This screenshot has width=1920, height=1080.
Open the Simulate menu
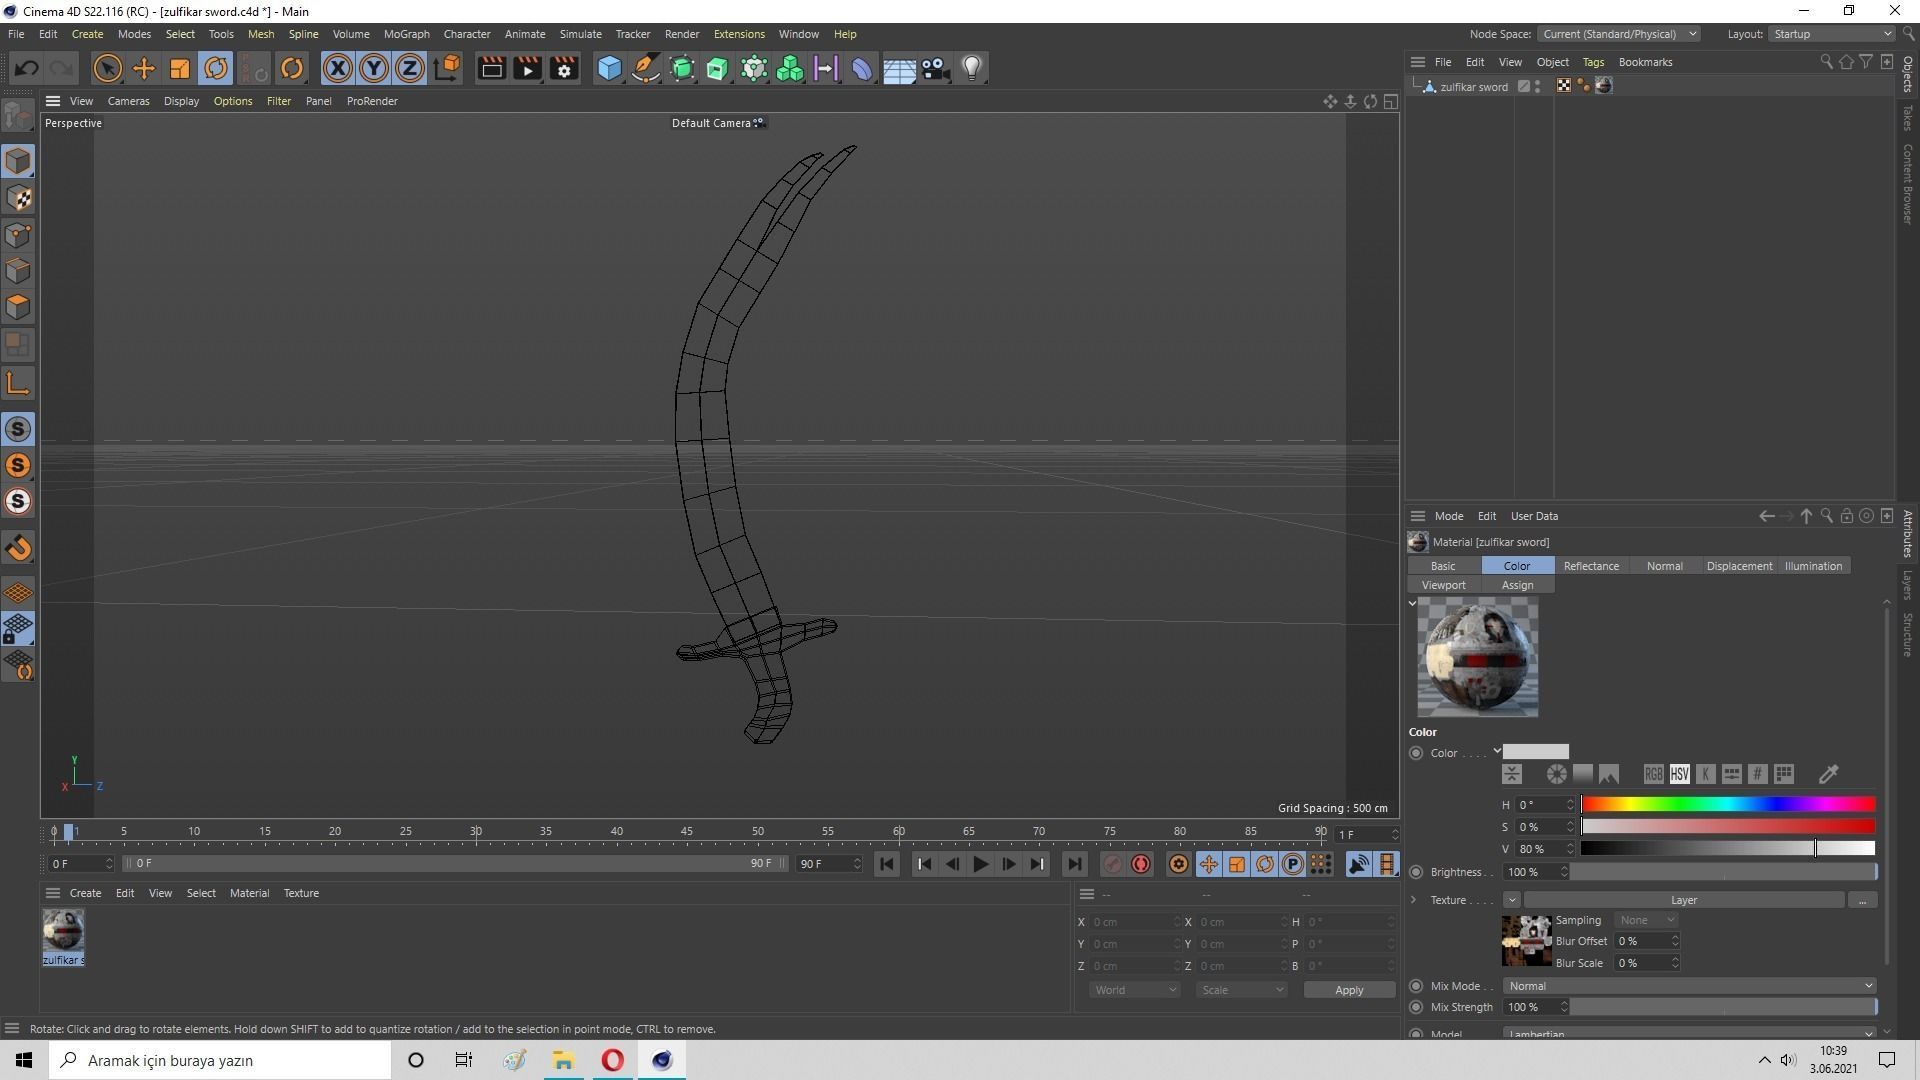(x=580, y=34)
